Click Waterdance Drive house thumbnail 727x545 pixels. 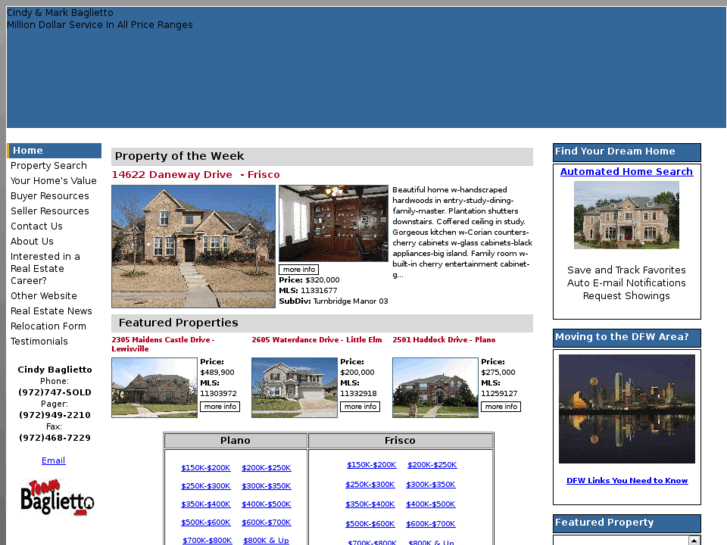tap(294, 387)
